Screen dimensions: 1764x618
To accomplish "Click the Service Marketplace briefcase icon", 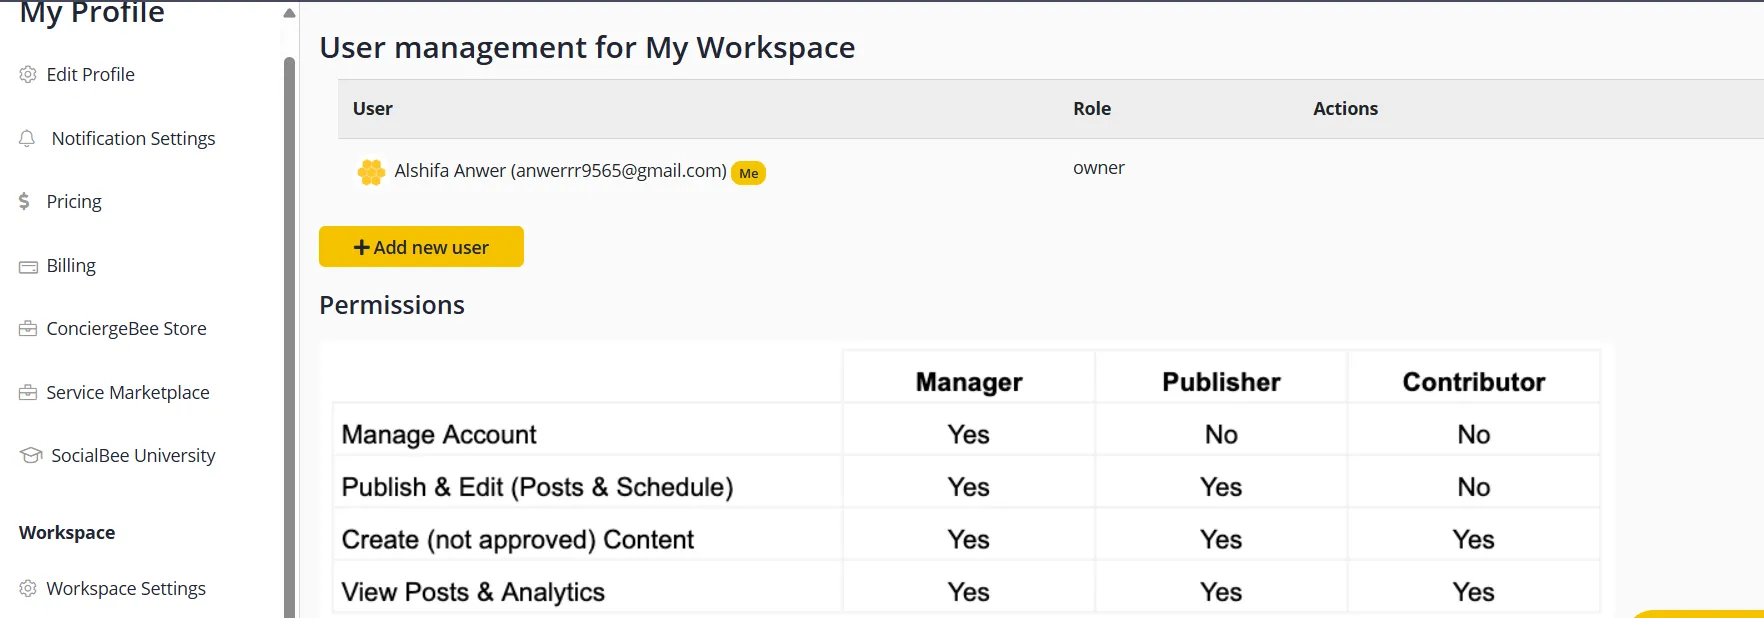I will point(28,393).
